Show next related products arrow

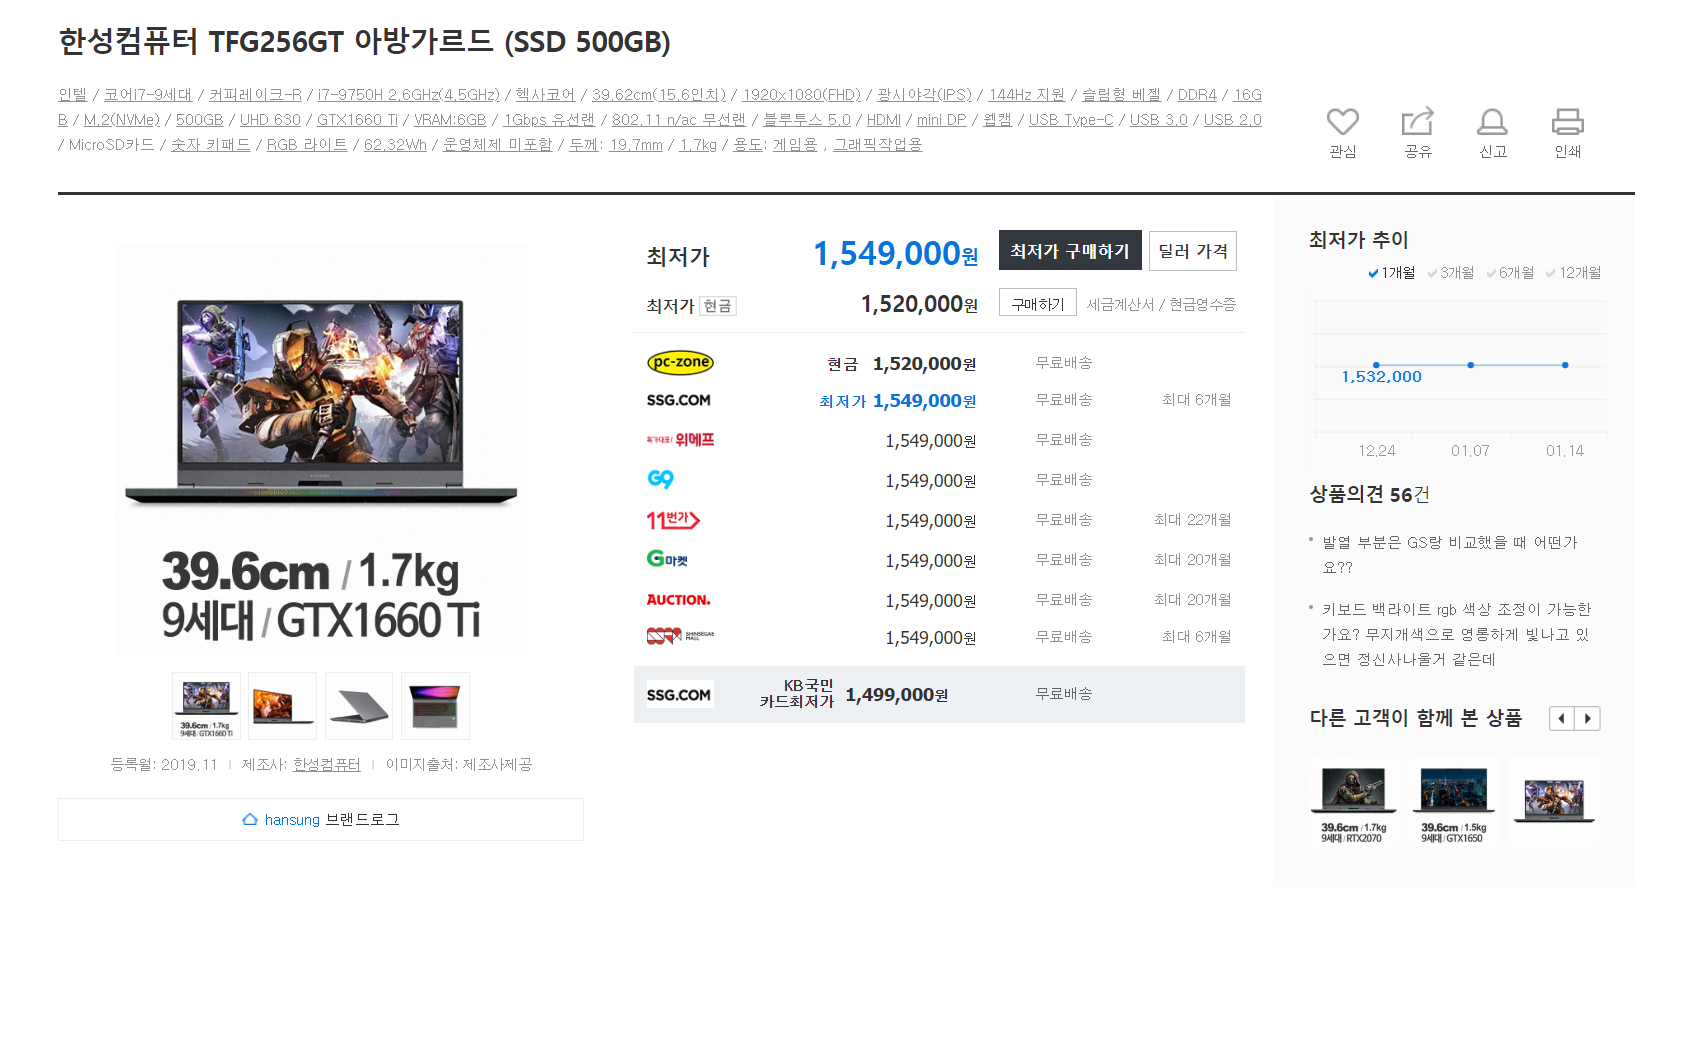[x=1588, y=718]
